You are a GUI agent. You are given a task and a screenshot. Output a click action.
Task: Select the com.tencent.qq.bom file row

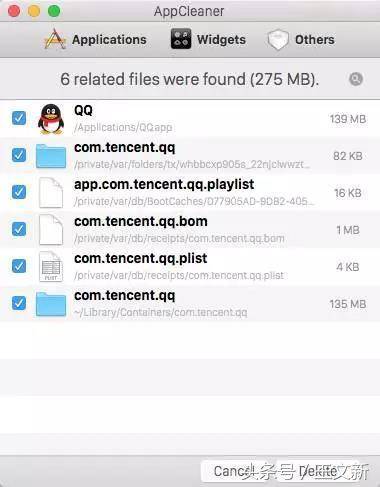pyautogui.click(x=190, y=230)
